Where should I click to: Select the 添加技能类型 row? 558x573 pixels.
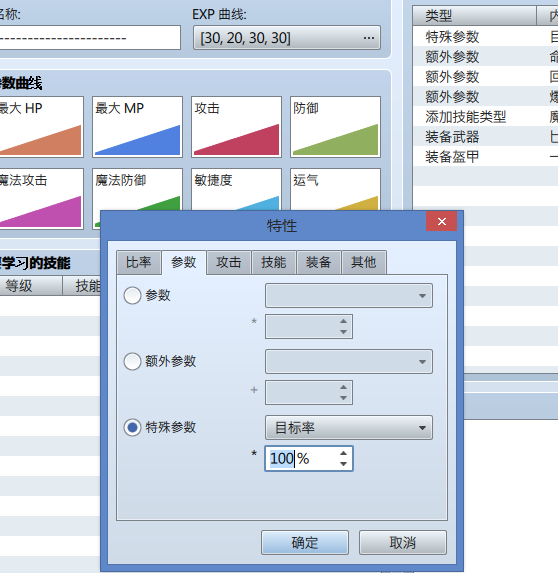[x=485, y=117]
